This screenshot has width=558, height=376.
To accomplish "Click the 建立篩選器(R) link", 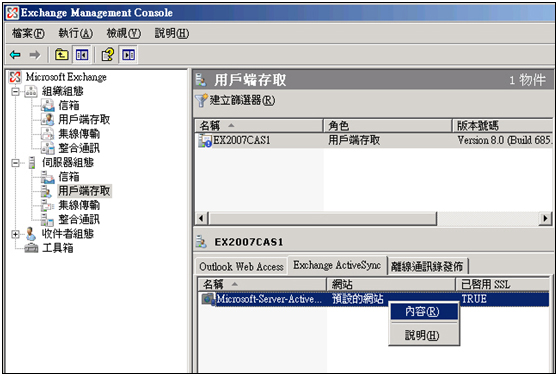I will 242,100.
